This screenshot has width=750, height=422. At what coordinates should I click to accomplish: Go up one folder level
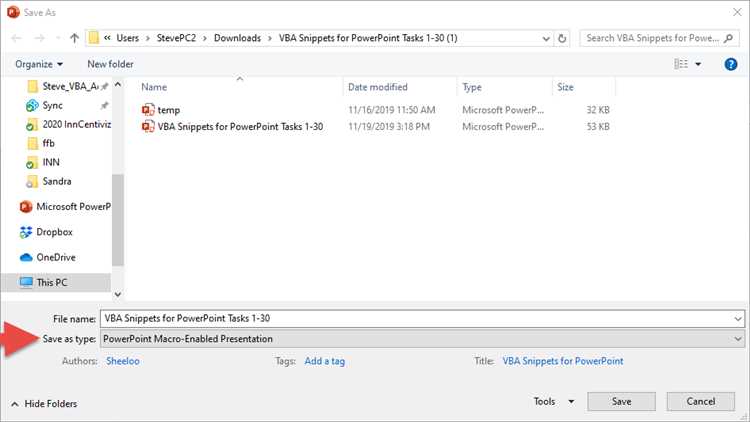[74, 38]
